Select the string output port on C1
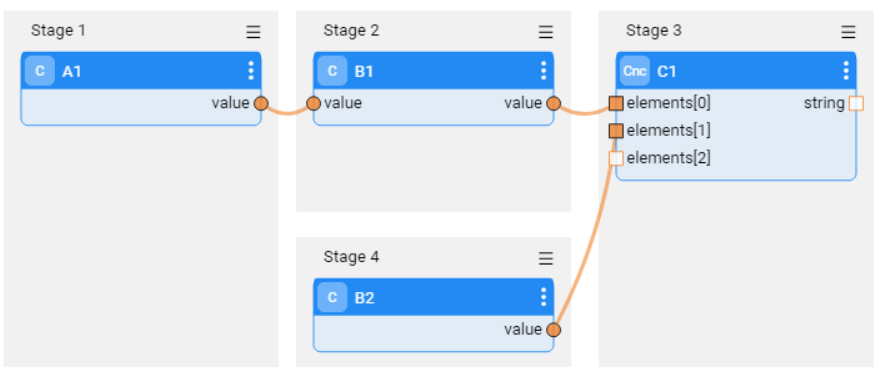The image size is (882, 367). pos(856,104)
